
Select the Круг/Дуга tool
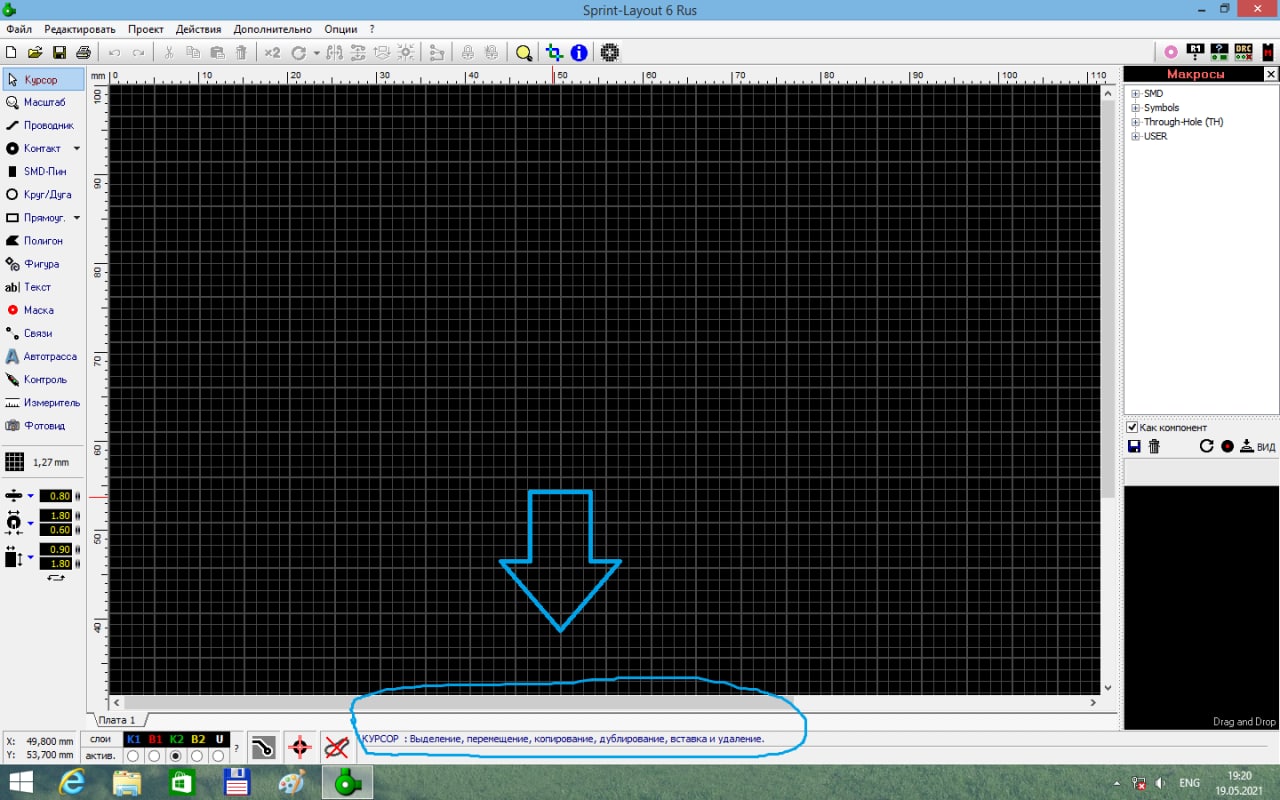point(42,195)
